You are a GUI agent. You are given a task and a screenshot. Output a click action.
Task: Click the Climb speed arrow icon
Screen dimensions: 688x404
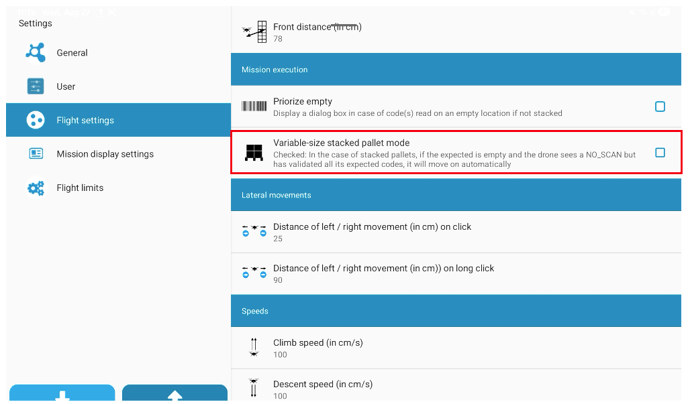tap(254, 347)
